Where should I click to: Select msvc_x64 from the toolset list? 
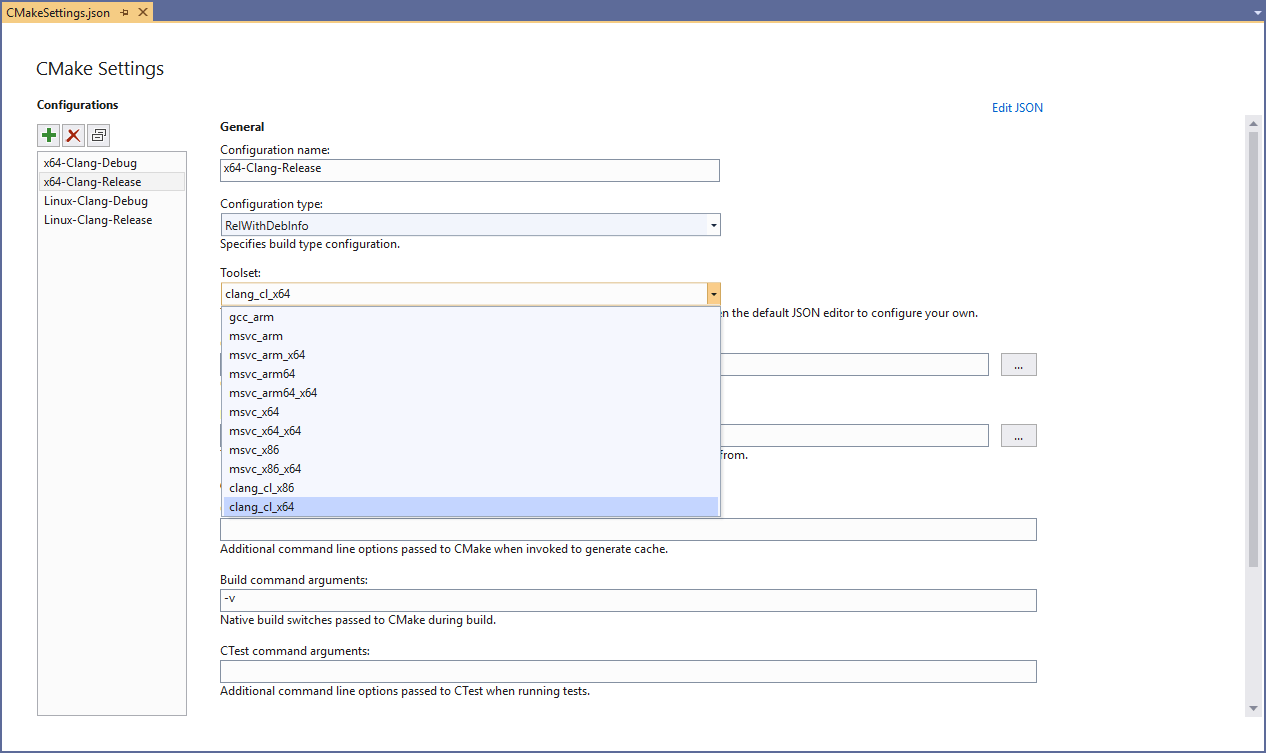tap(254, 411)
